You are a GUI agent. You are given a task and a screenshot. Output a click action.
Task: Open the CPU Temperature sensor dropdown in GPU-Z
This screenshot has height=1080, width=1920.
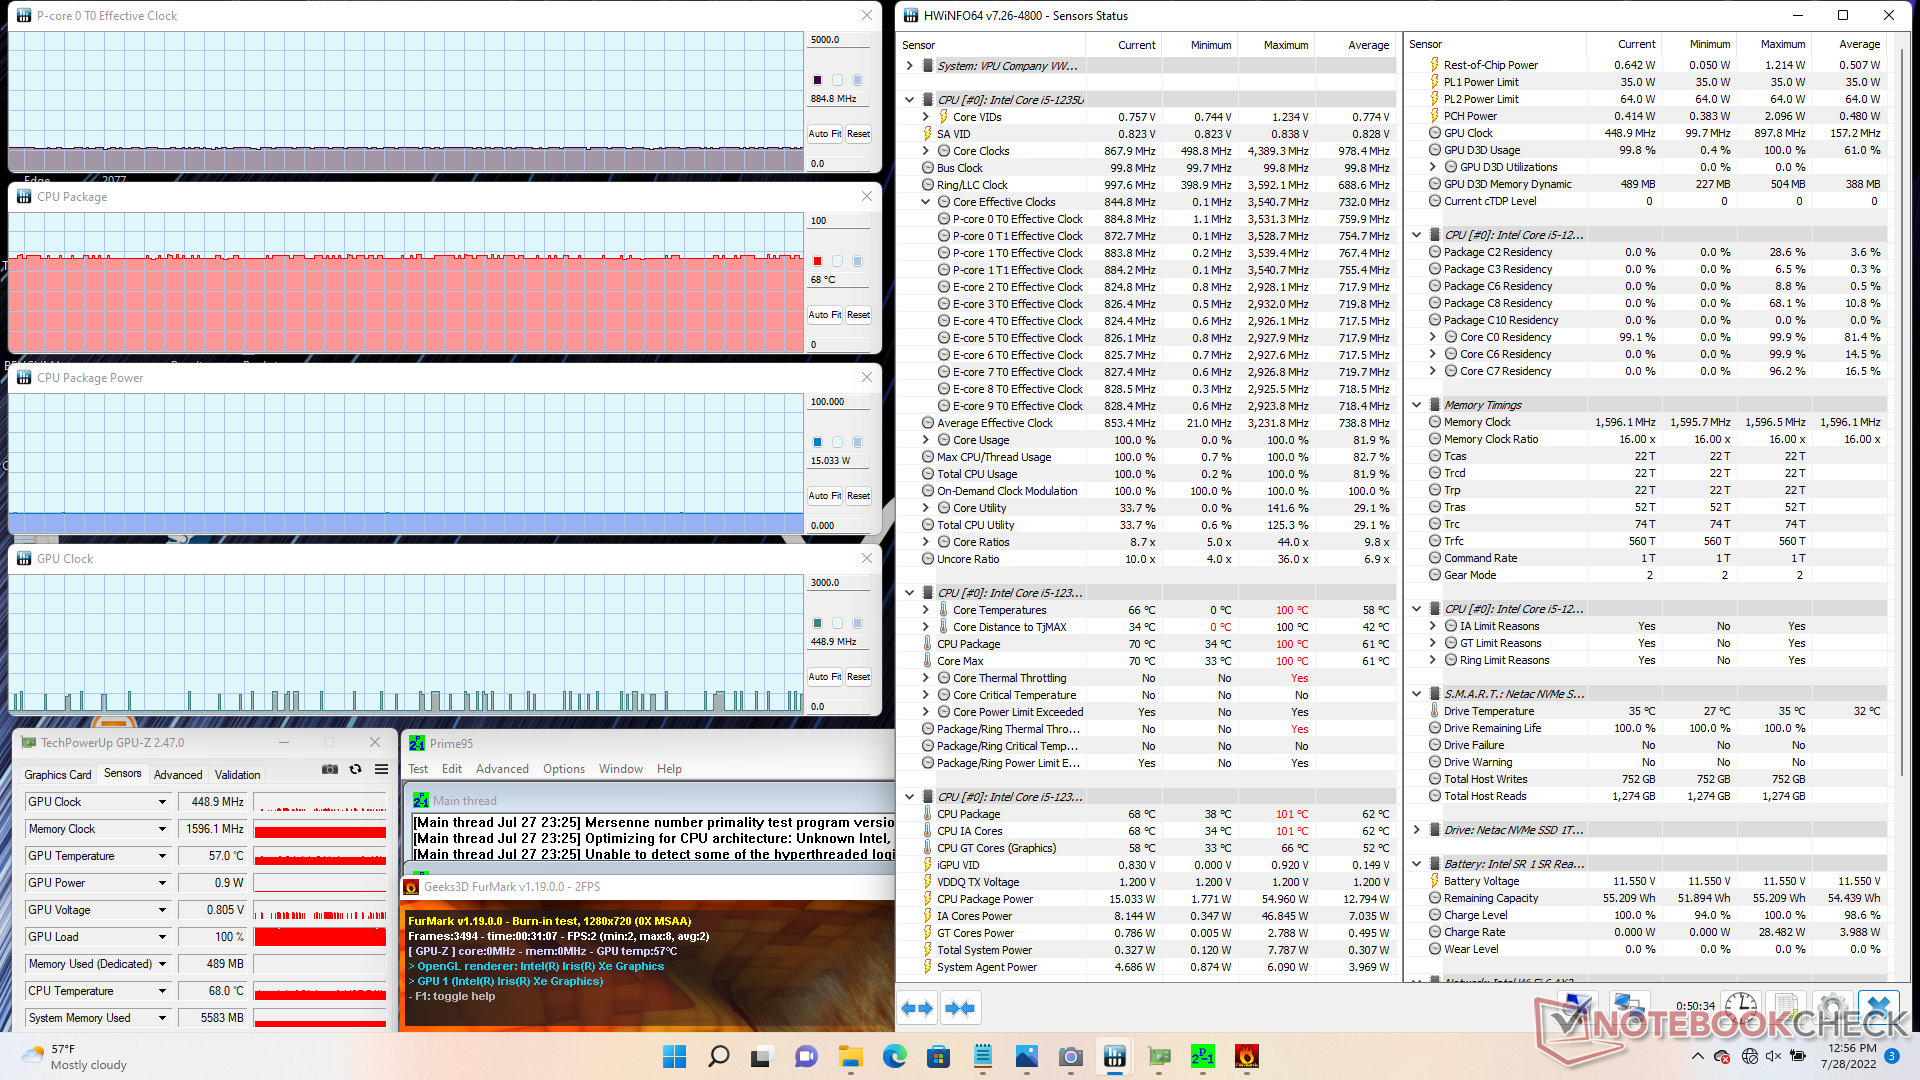162,991
